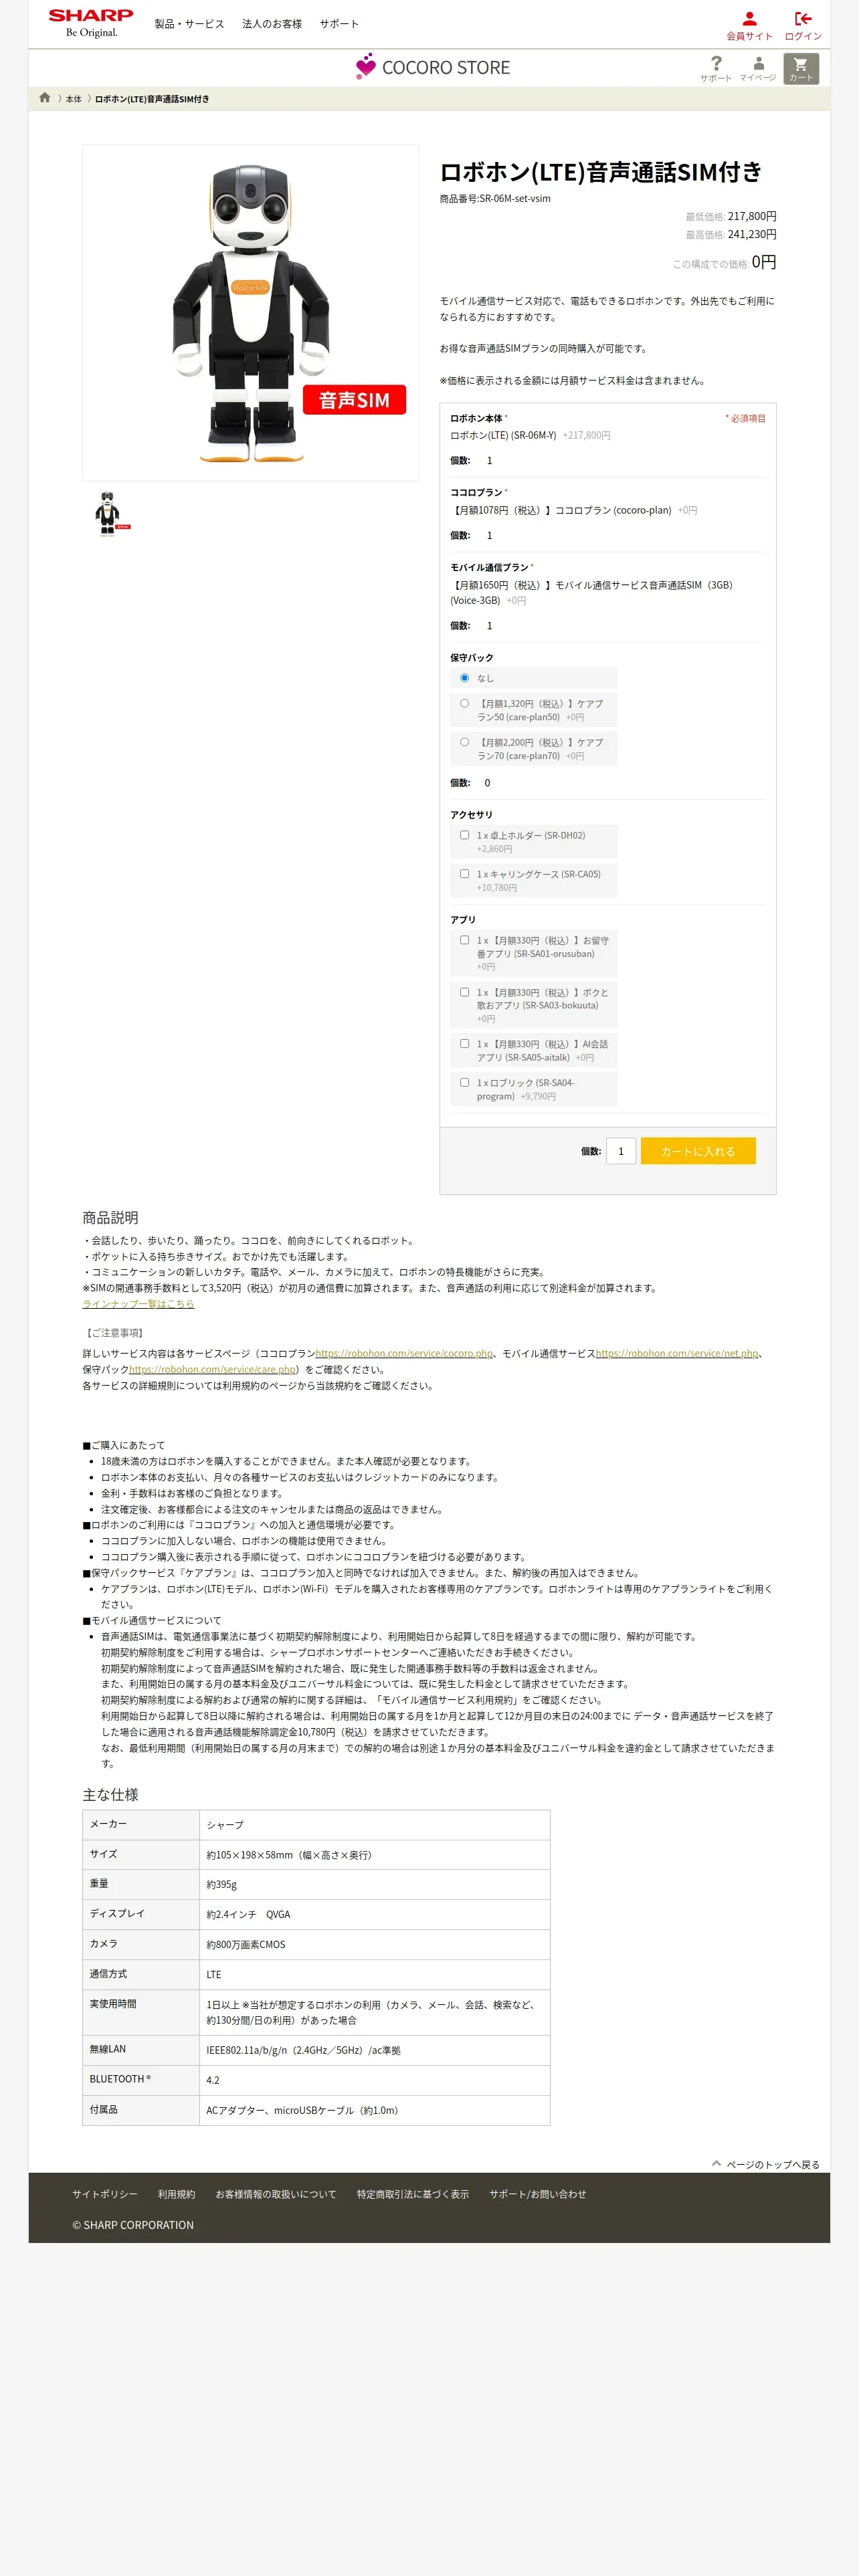Click product title ロボホン(LTE)音声通話SIM付き
The image size is (859, 2576).
point(601,172)
